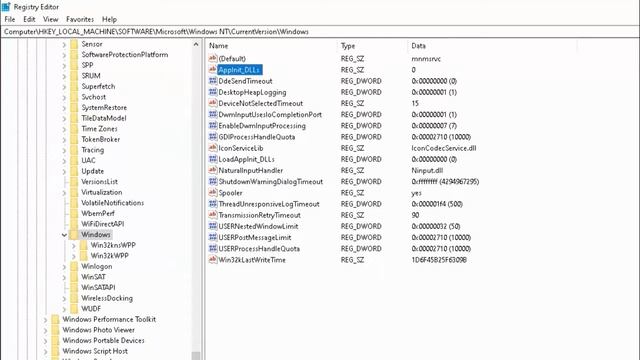Image resolution: width=640 pixels, height=360 pixels.
Task: Select the WbemPerf key
Action: (98, 213)
